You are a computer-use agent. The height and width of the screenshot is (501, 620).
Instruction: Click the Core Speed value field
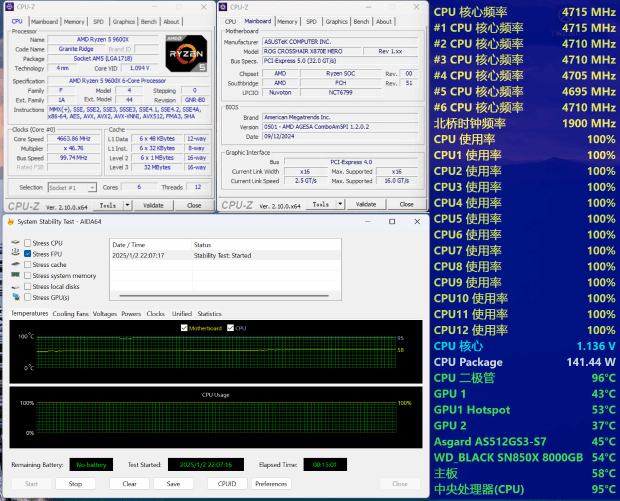point(74,139)
